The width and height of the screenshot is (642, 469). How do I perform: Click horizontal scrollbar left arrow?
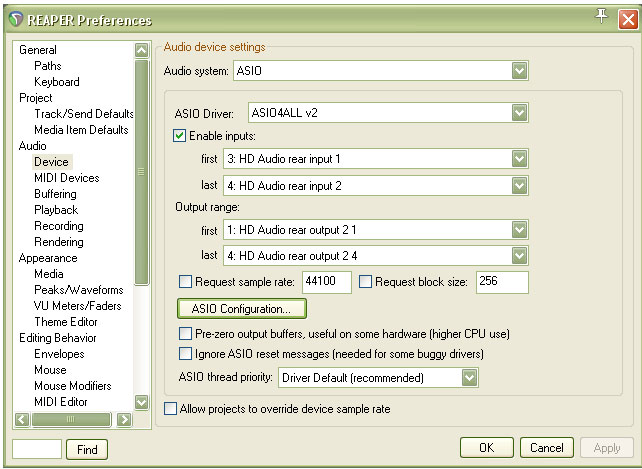22,419
